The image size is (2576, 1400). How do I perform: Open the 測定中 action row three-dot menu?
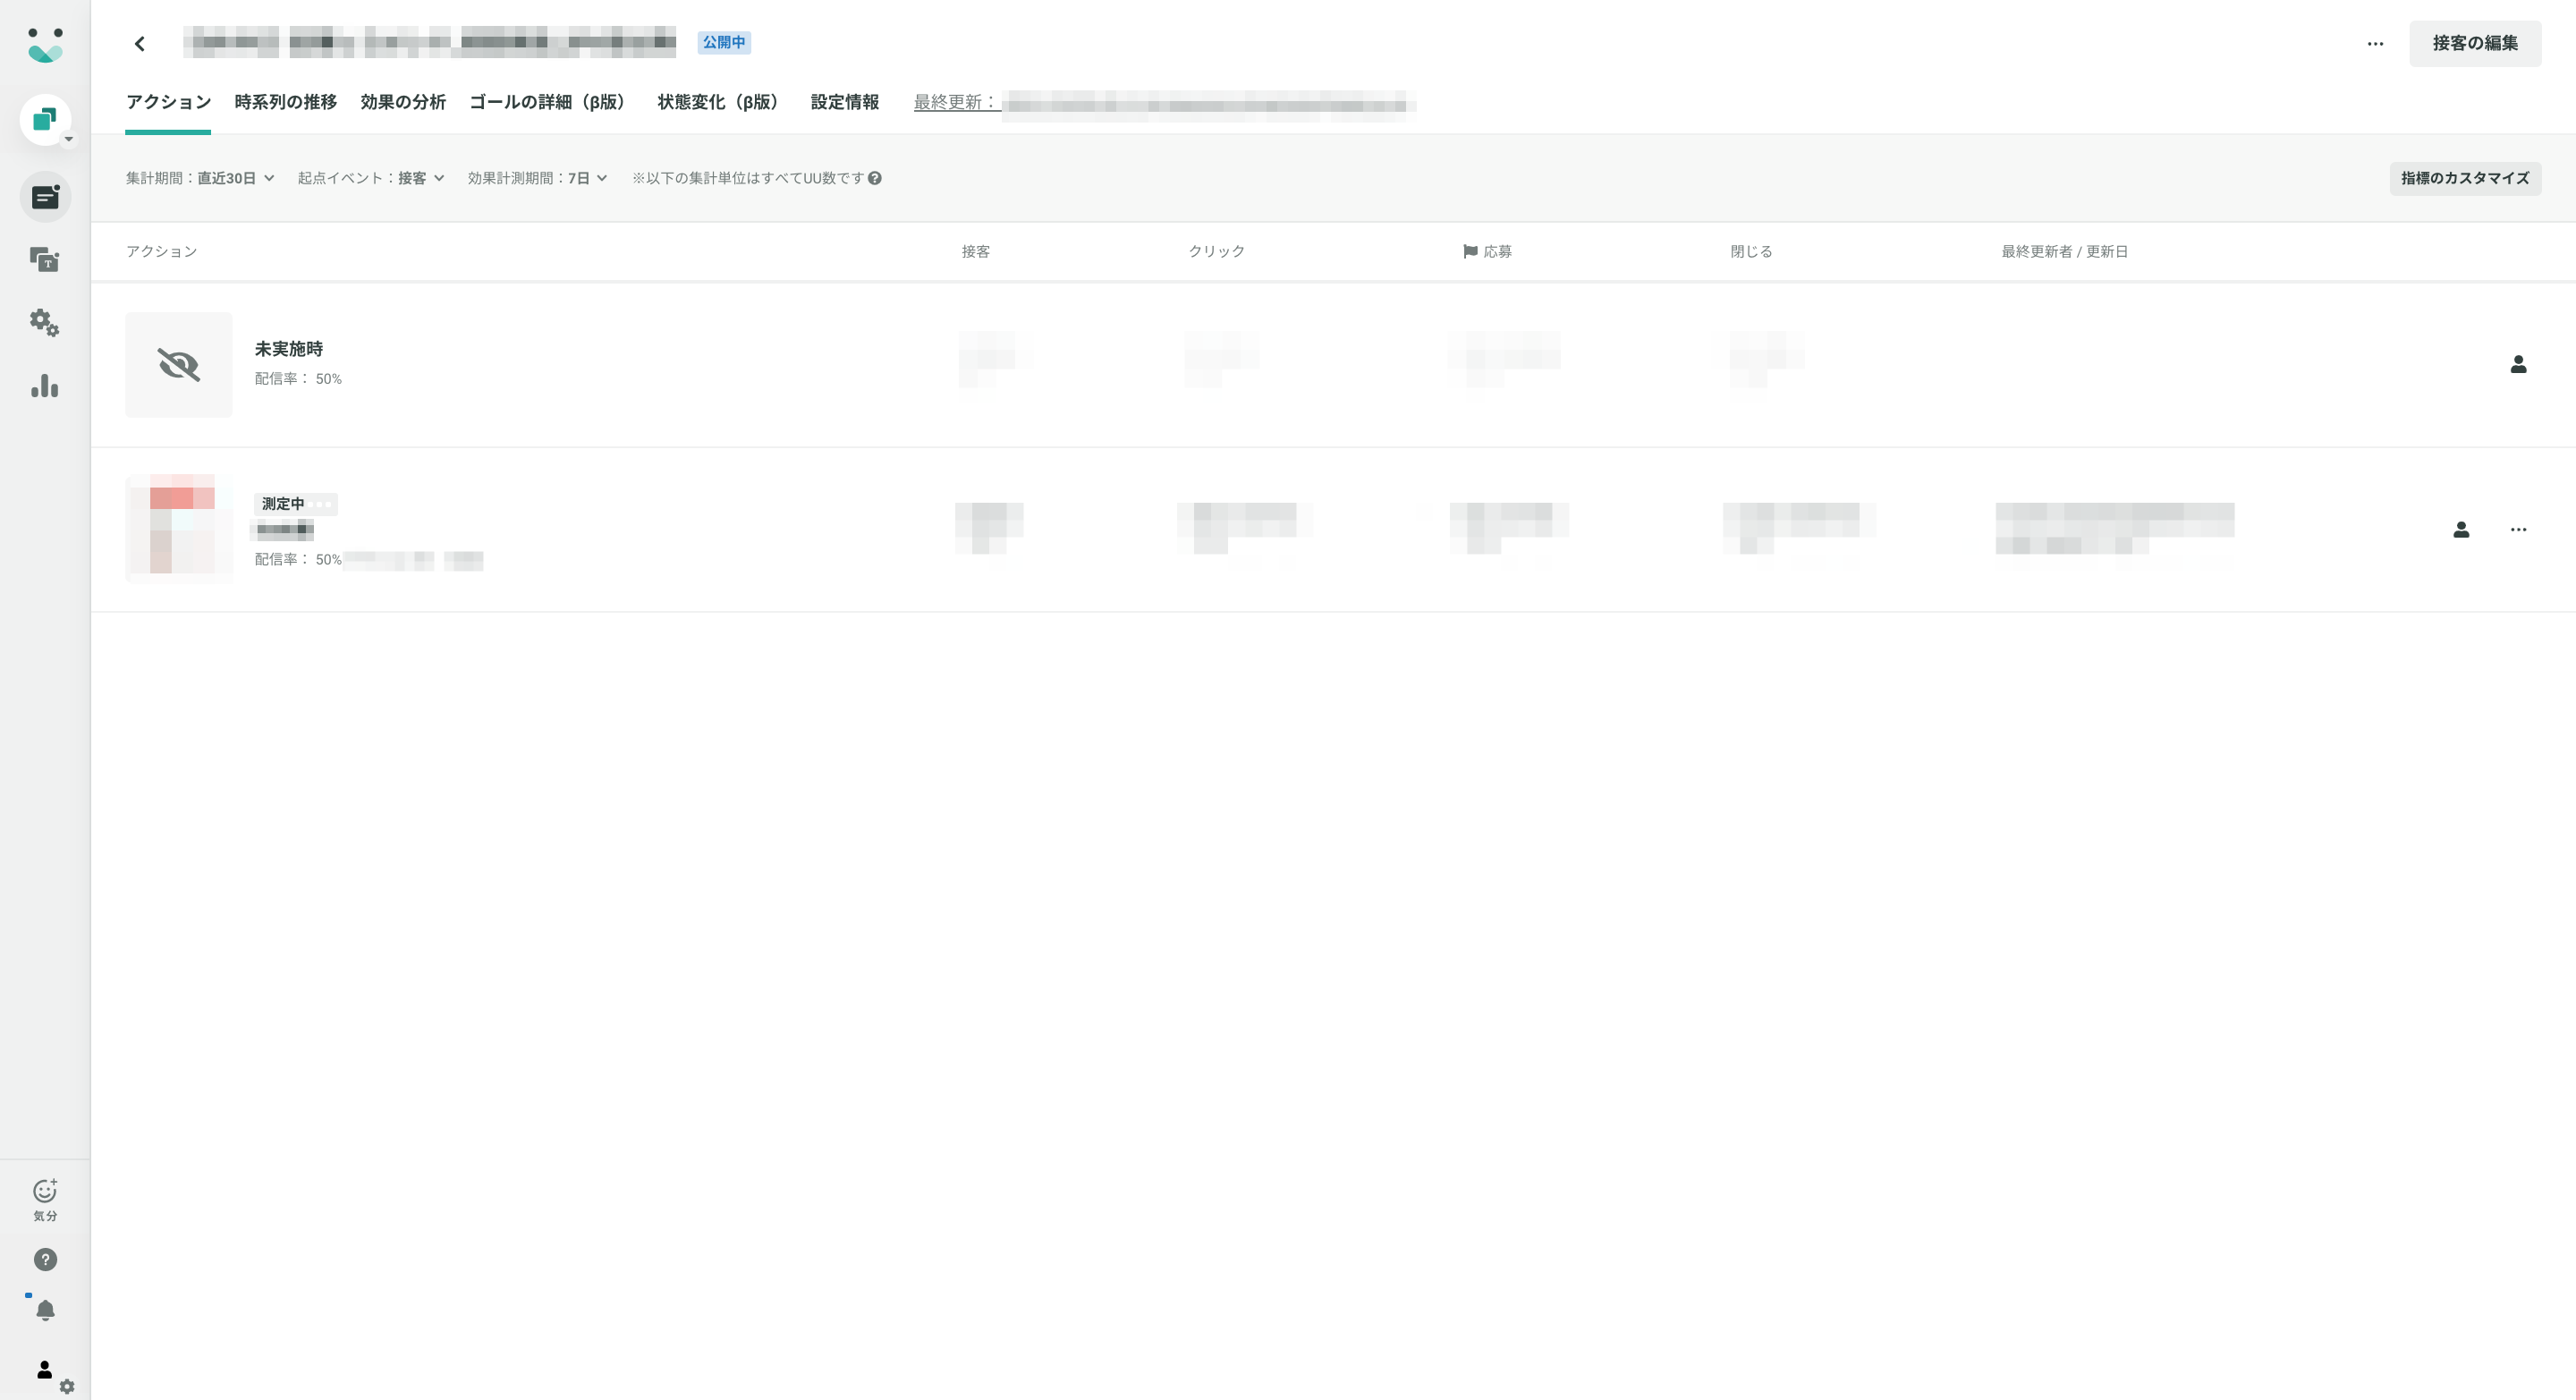pyautogui.click(x=2518, y=529)
